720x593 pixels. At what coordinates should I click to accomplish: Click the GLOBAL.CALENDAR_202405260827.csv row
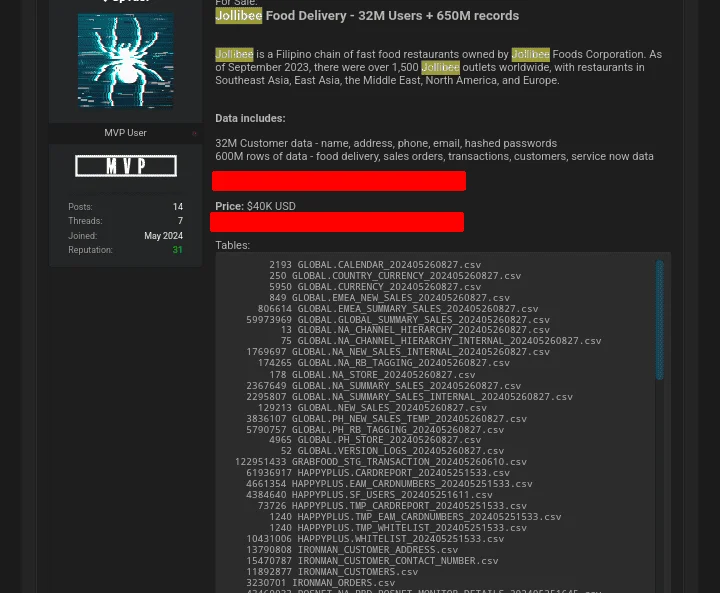pos(375,265)
